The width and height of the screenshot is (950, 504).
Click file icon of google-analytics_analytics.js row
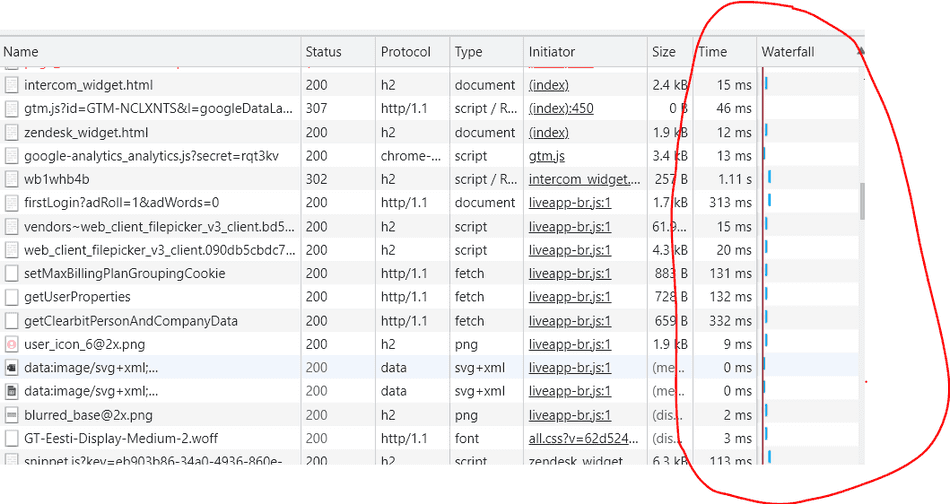tap(12, 156)
